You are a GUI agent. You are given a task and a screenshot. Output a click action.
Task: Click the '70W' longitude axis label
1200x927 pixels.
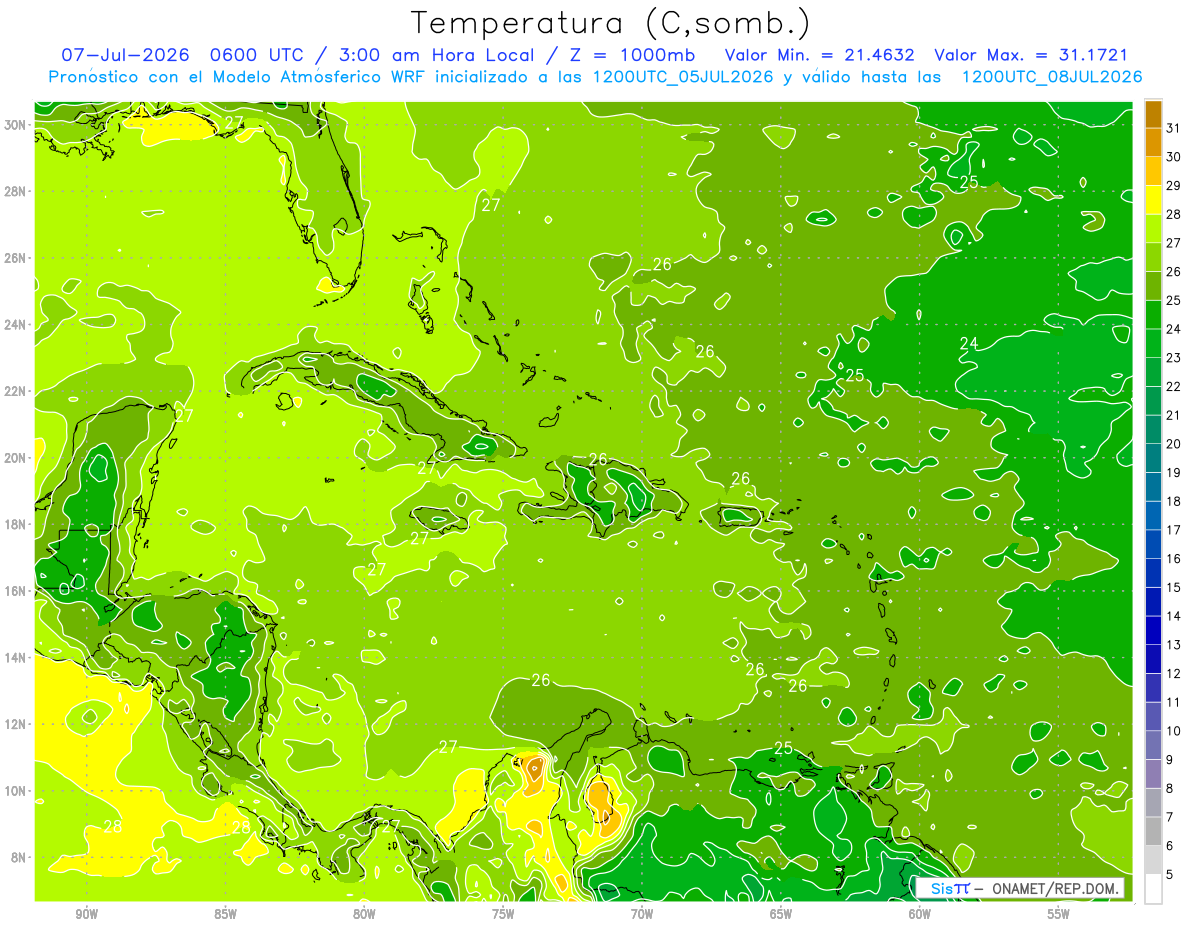click(x=642, y=914)
